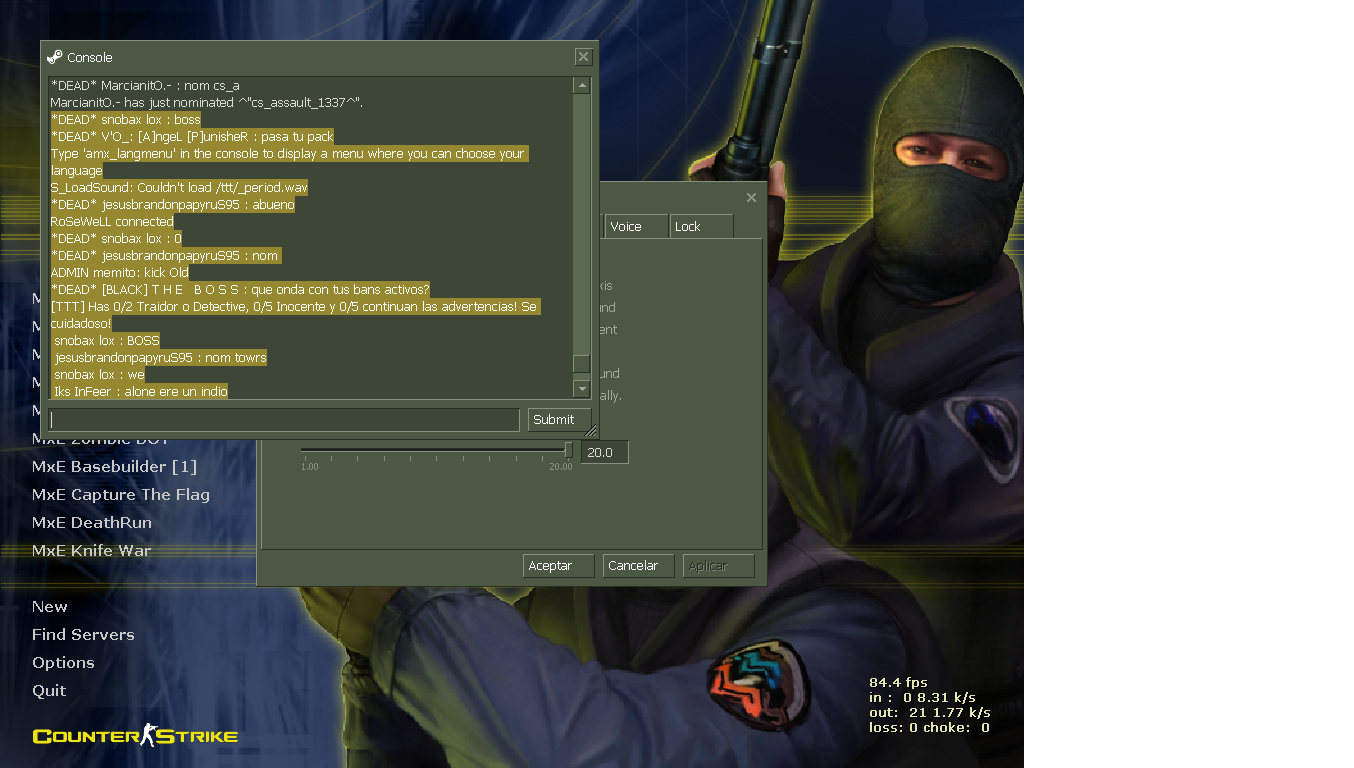Click the Aceptar button

click(x=558, y=566)
